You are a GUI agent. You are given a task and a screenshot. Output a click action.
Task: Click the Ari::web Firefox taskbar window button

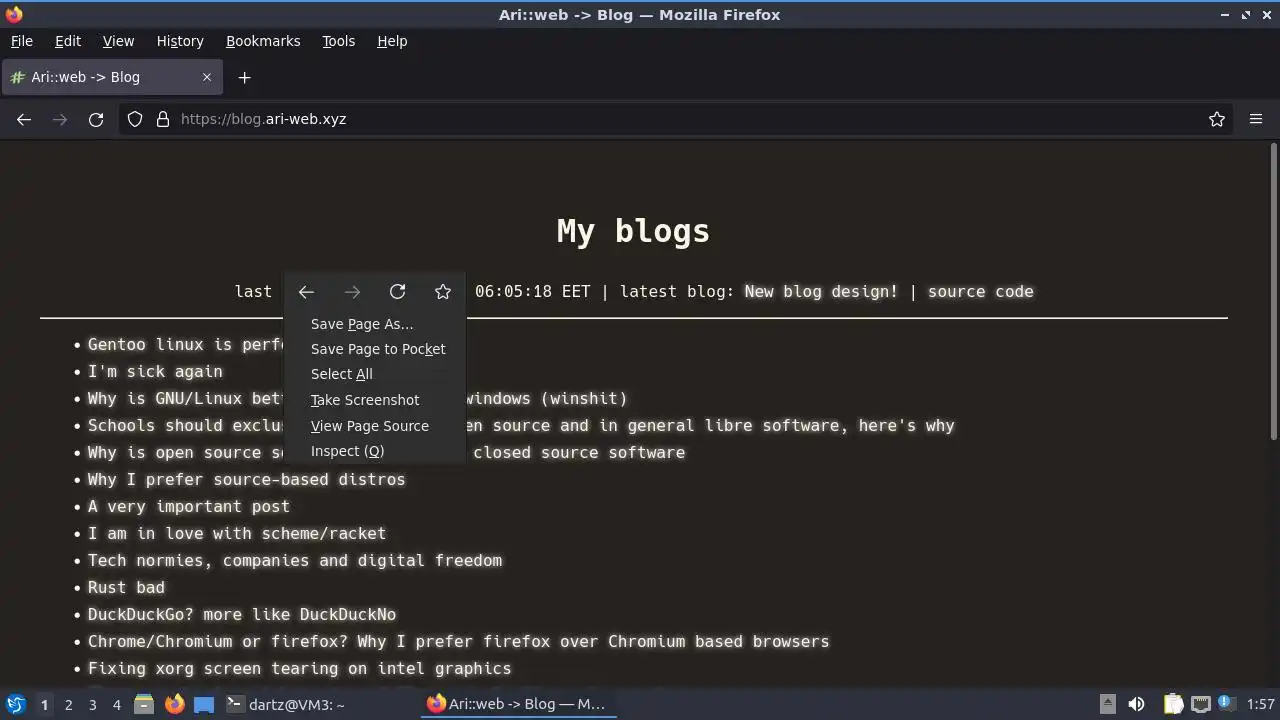(x=520, y=704)
